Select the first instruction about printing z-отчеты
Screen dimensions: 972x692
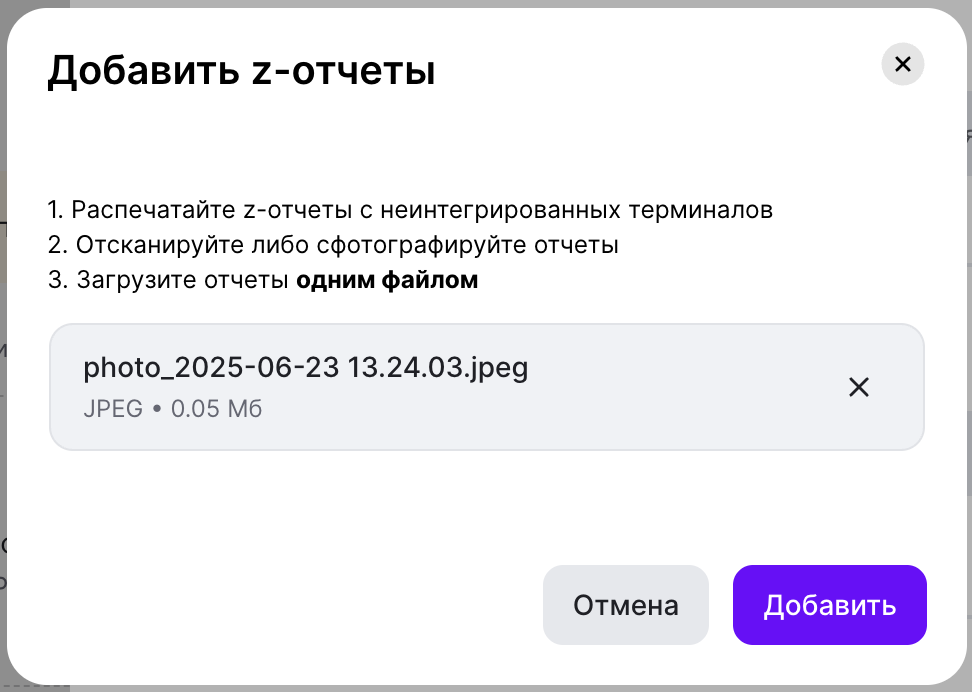point(410,211)
